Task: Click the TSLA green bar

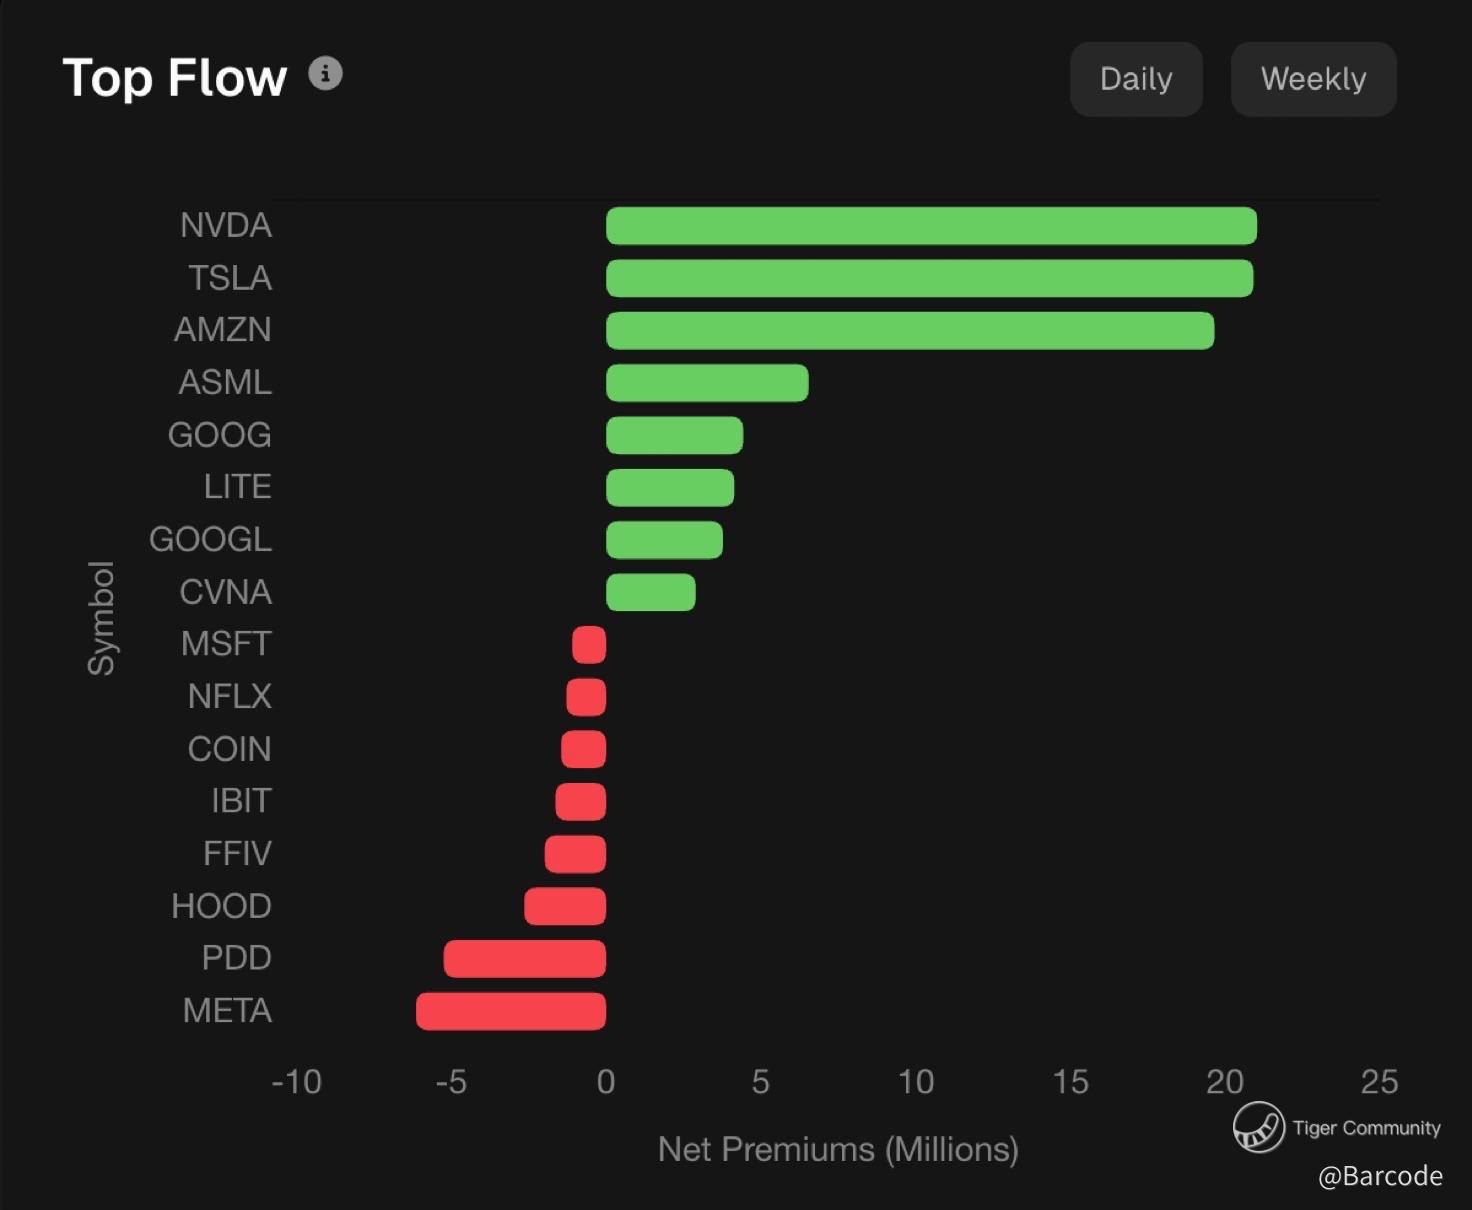Action: [929, 278]
